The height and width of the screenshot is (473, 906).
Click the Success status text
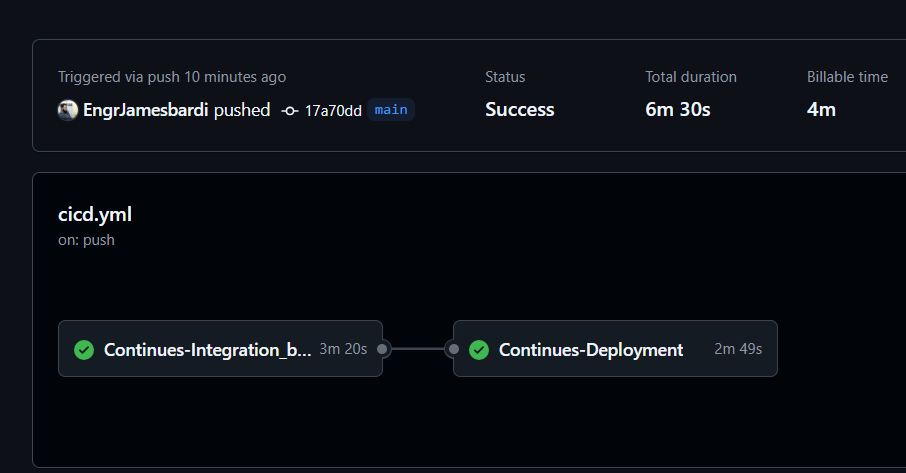point(519,110)
